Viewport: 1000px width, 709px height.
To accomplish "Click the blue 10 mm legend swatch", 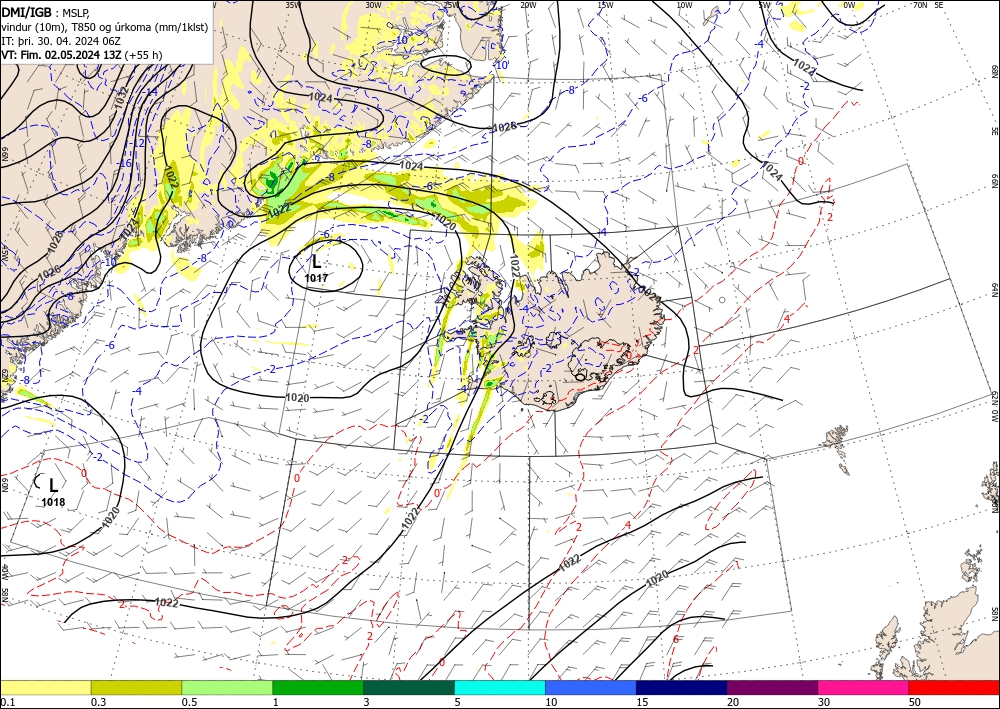I will tap(591, 687).
